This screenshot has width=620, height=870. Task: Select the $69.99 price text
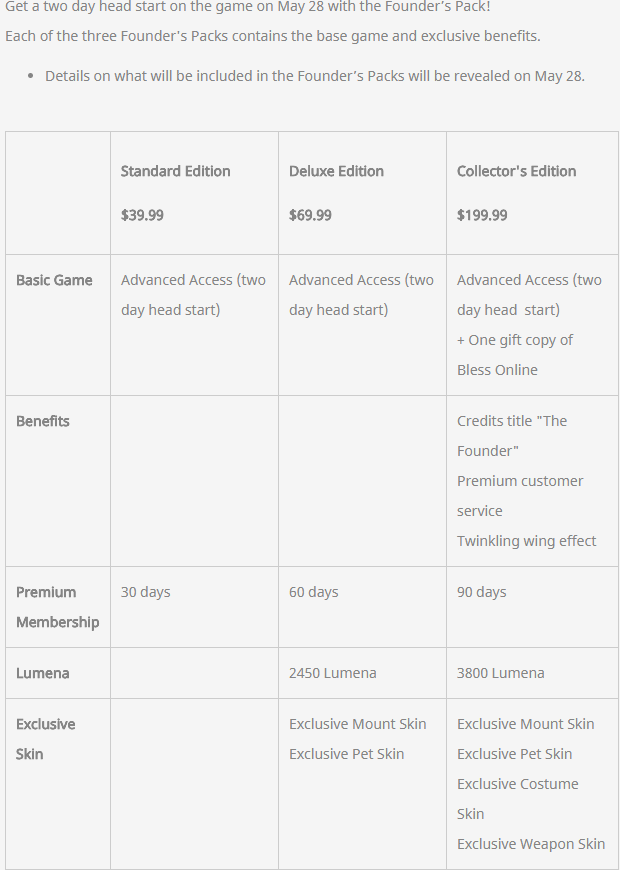pos(310,215)
